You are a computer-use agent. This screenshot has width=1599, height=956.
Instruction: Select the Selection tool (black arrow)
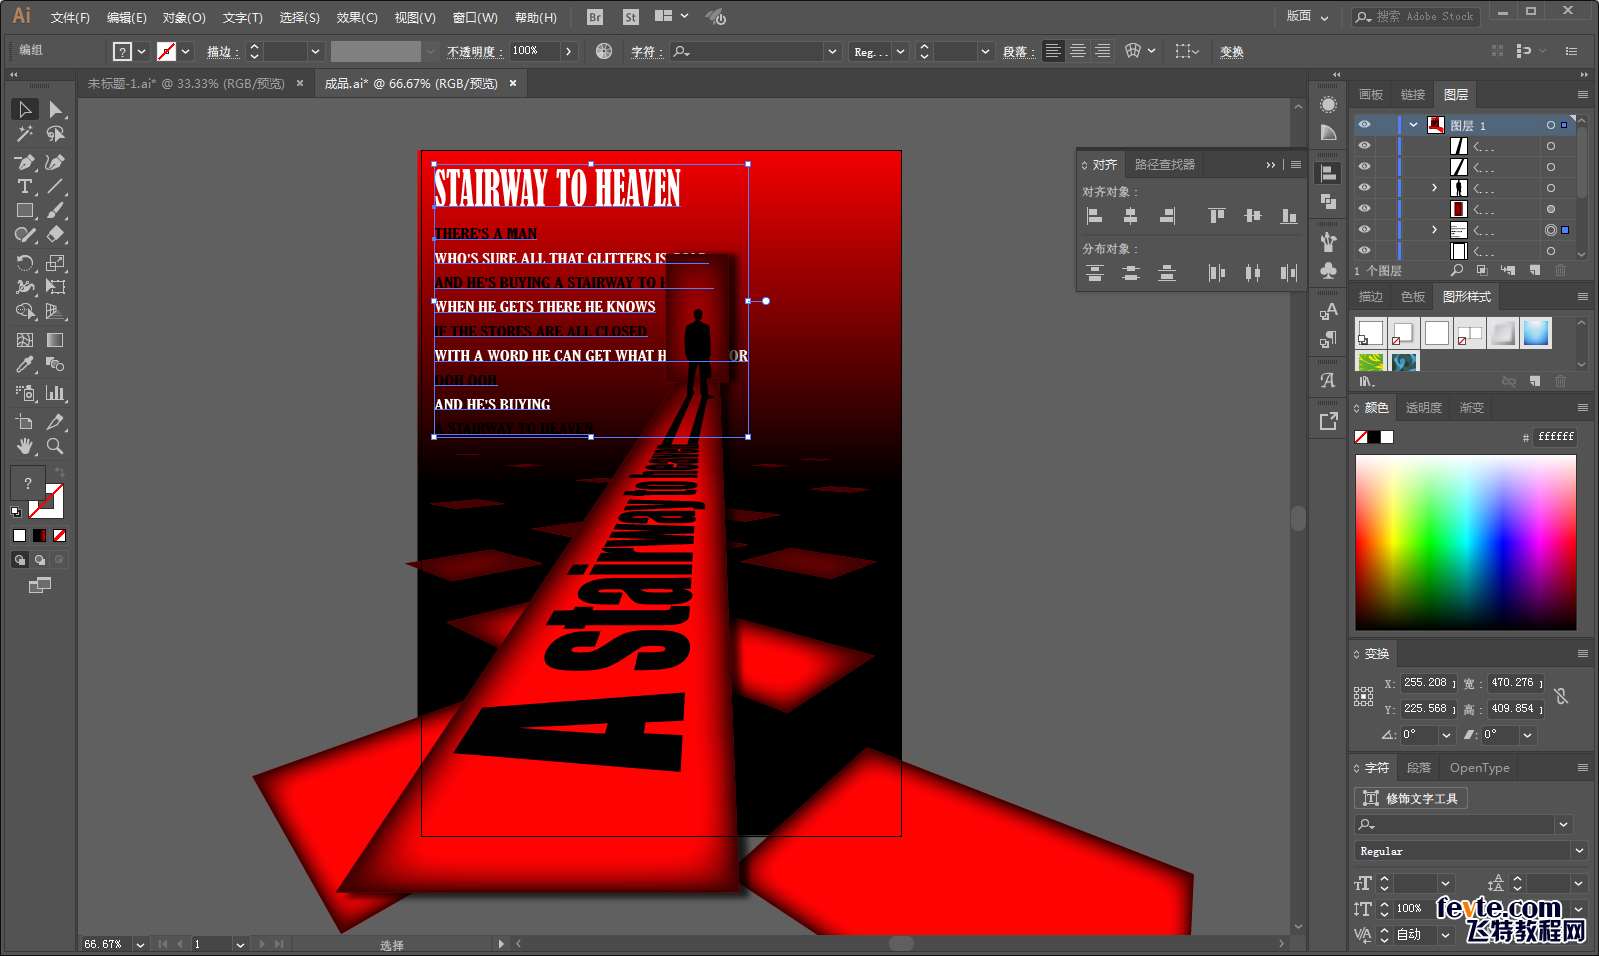point(26,109)
